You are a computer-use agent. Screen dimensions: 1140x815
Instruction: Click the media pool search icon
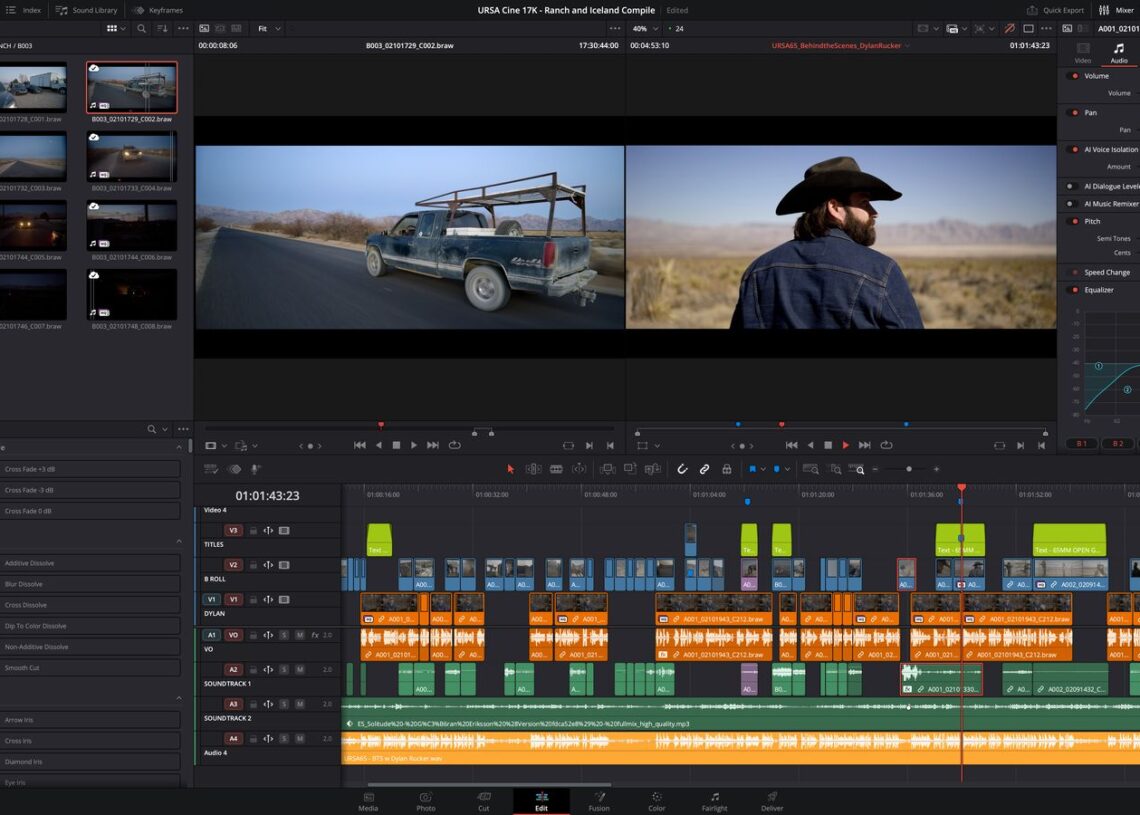click(141, 28)
